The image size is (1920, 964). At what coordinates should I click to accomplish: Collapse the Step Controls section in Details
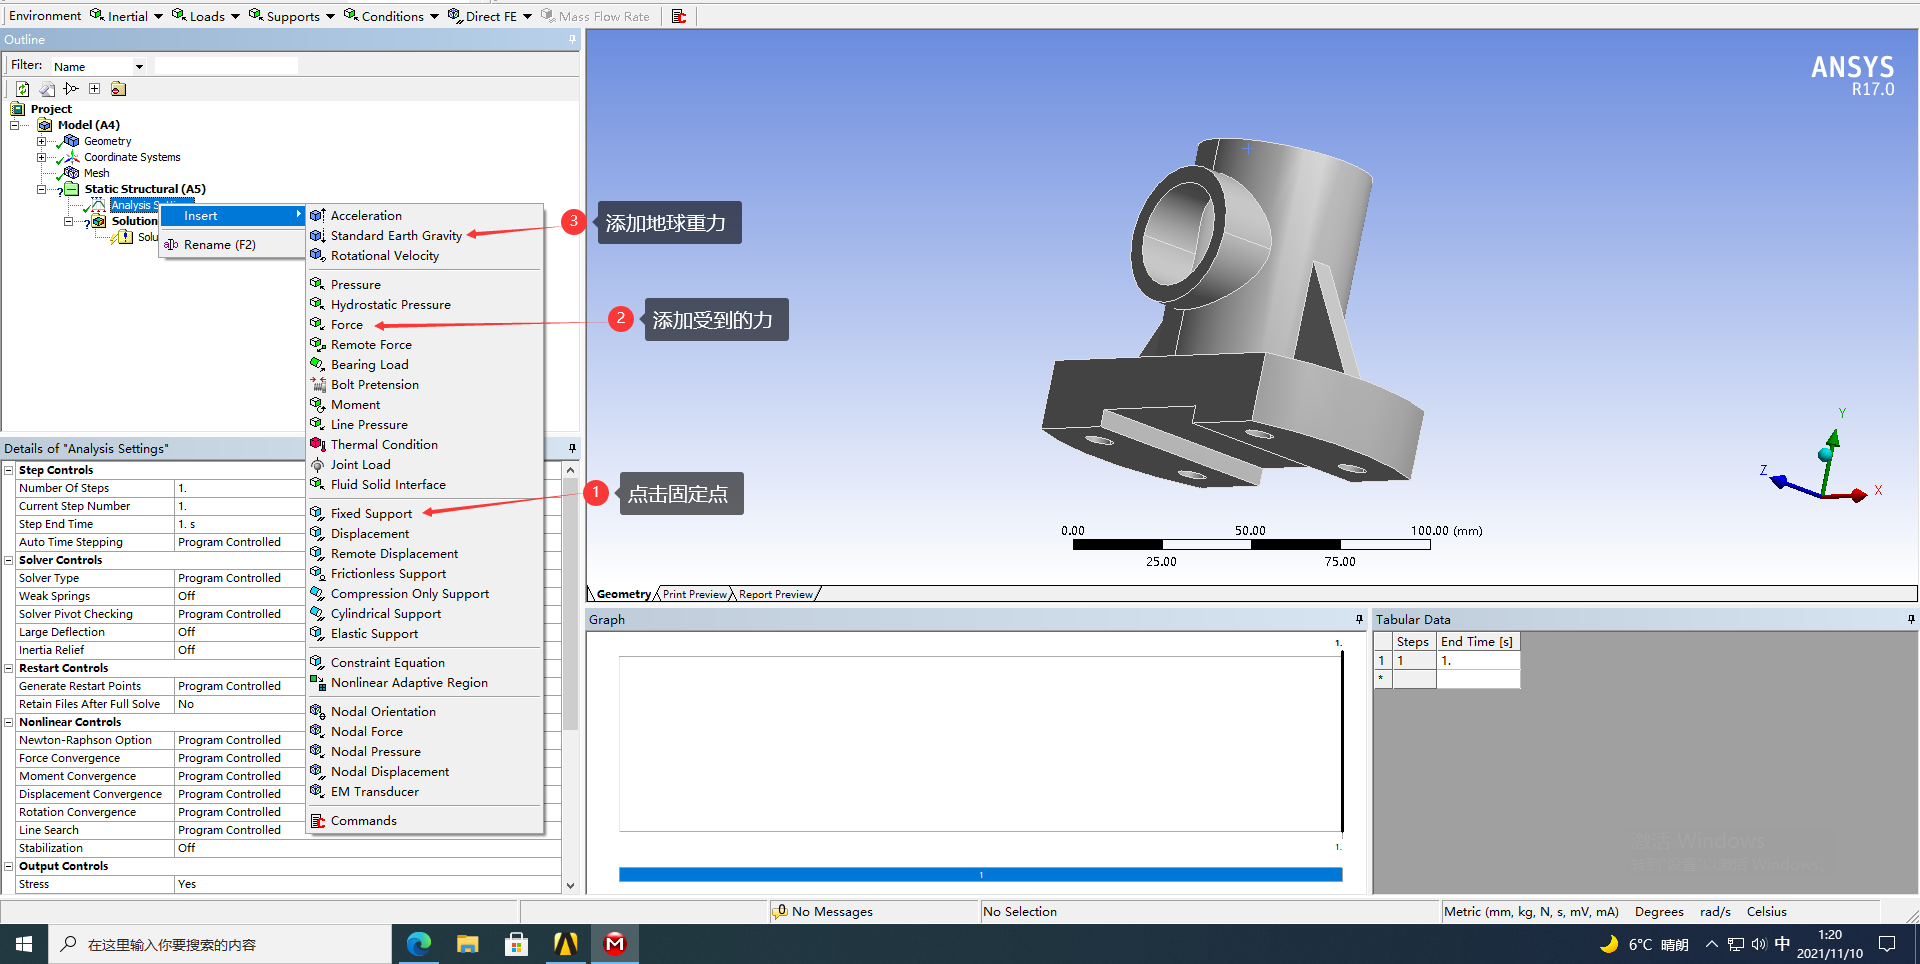(x=8, y=469)
